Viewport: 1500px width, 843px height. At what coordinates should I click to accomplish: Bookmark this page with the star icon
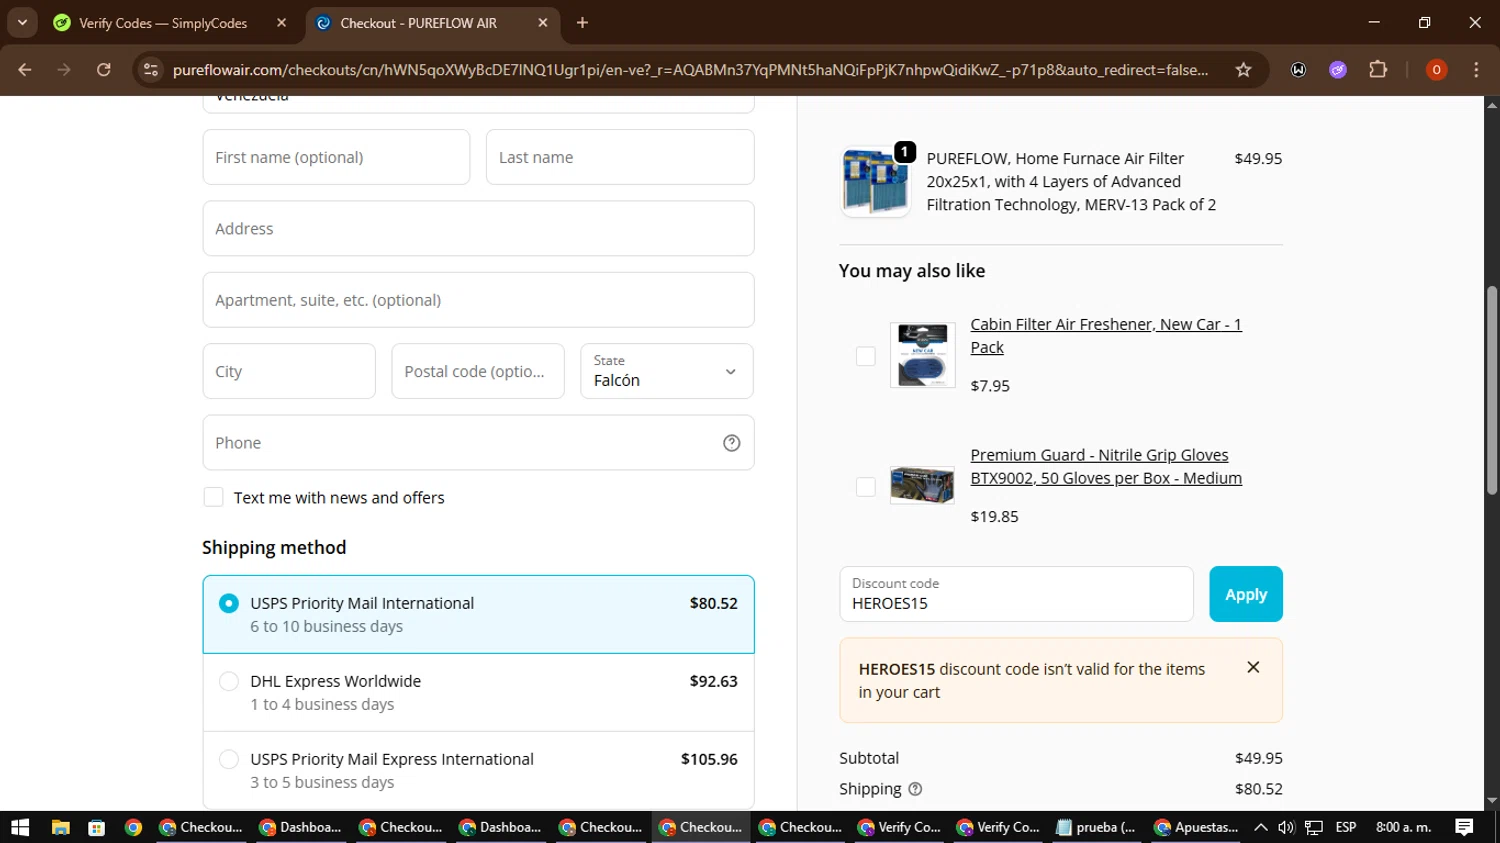click(x=1243, y=69)
